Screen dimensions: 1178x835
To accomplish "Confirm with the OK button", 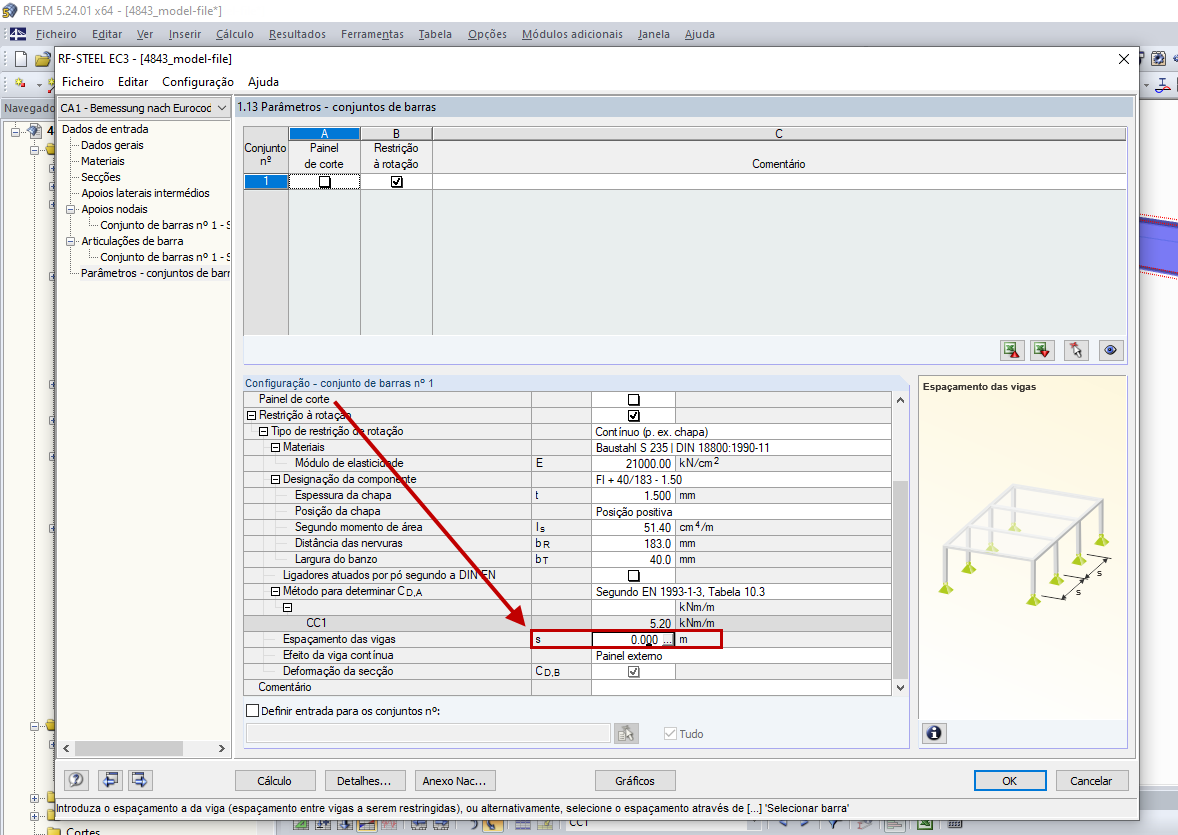I will point(1010,781).
